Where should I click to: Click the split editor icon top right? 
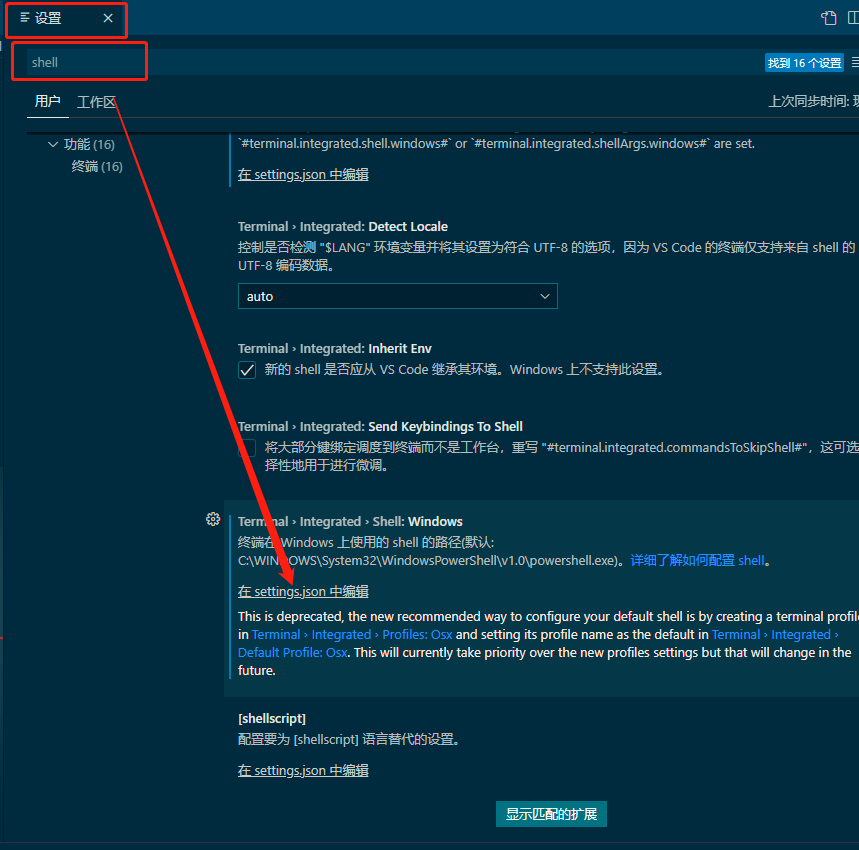pos(853,18)
